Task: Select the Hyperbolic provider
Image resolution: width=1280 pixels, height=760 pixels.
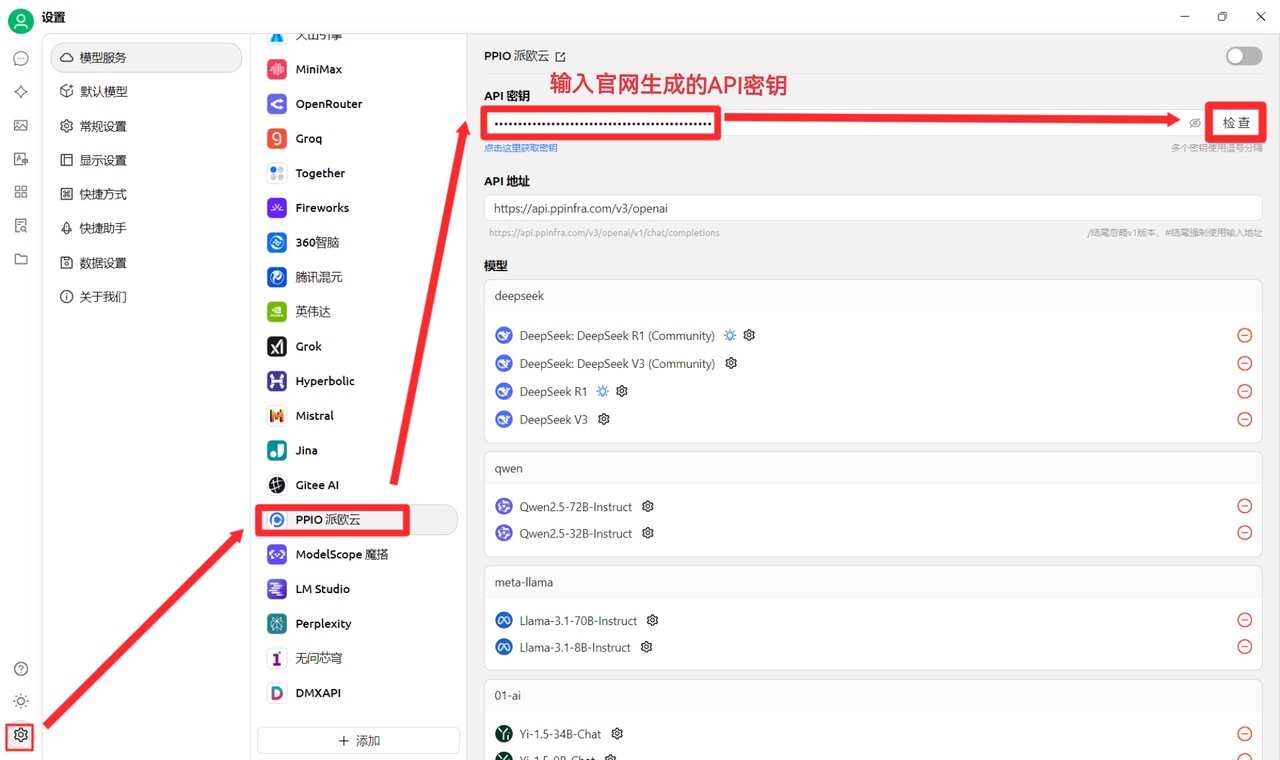Action: pos(358,381)
